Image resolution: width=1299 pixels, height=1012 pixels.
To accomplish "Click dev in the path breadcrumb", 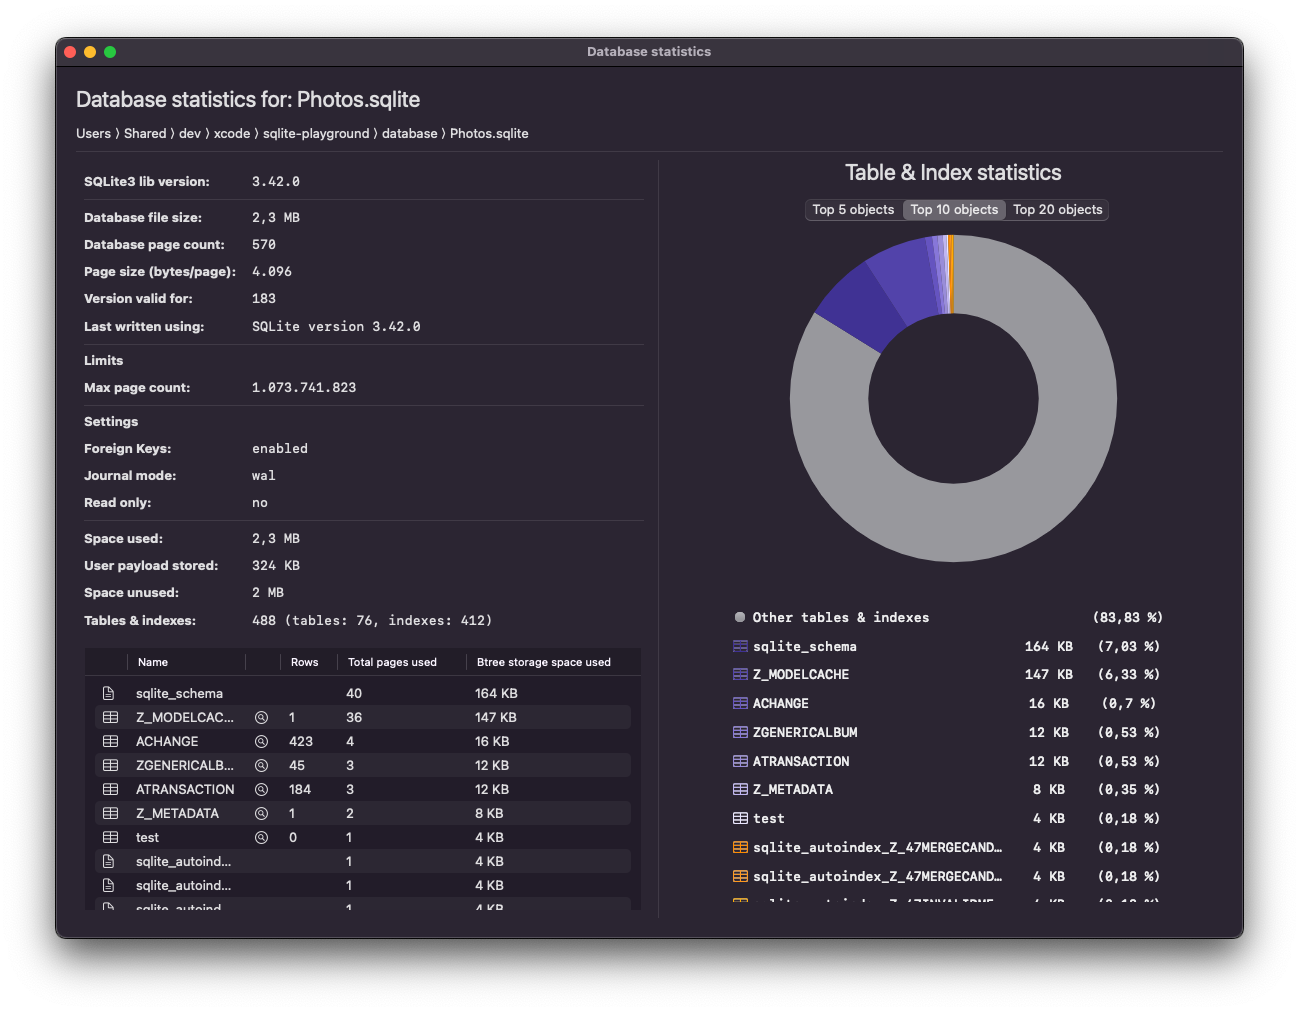I will (190, 133).
